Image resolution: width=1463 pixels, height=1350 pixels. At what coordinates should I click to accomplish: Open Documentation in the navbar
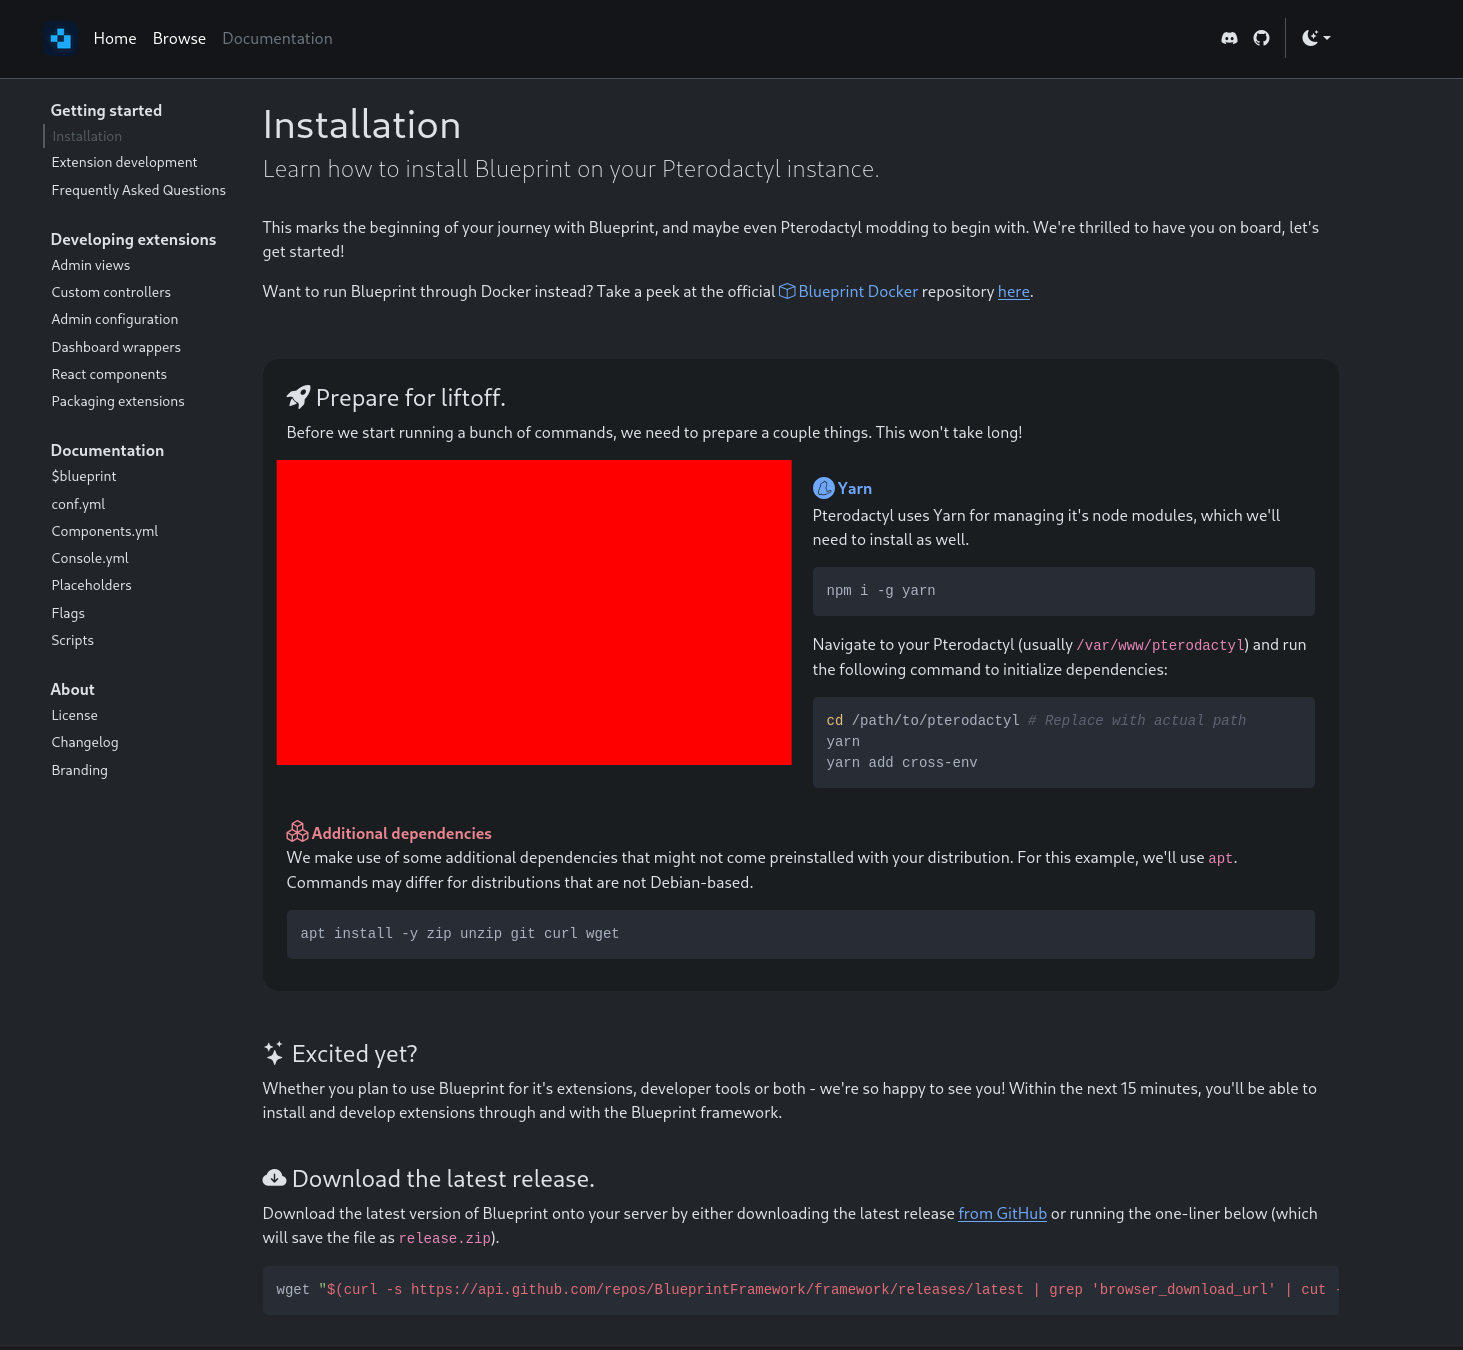[277, 38]
